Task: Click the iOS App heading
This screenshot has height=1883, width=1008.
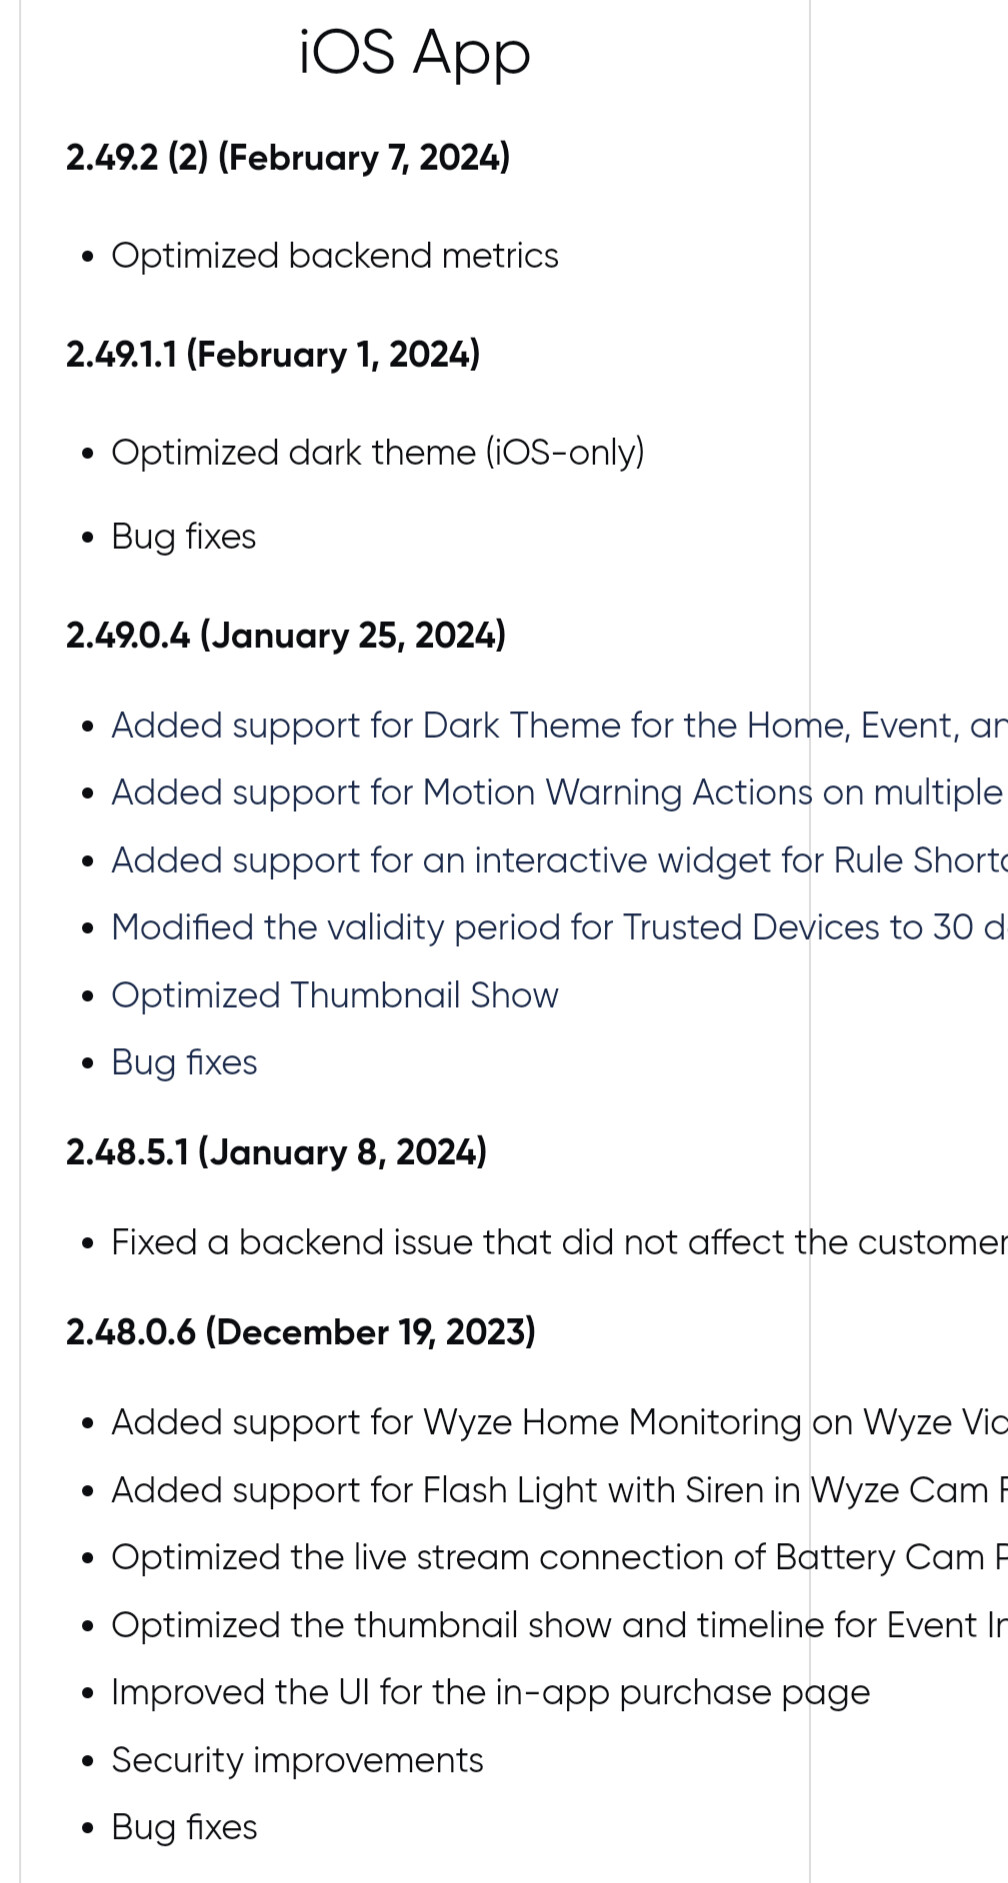Action: [414, 54]
